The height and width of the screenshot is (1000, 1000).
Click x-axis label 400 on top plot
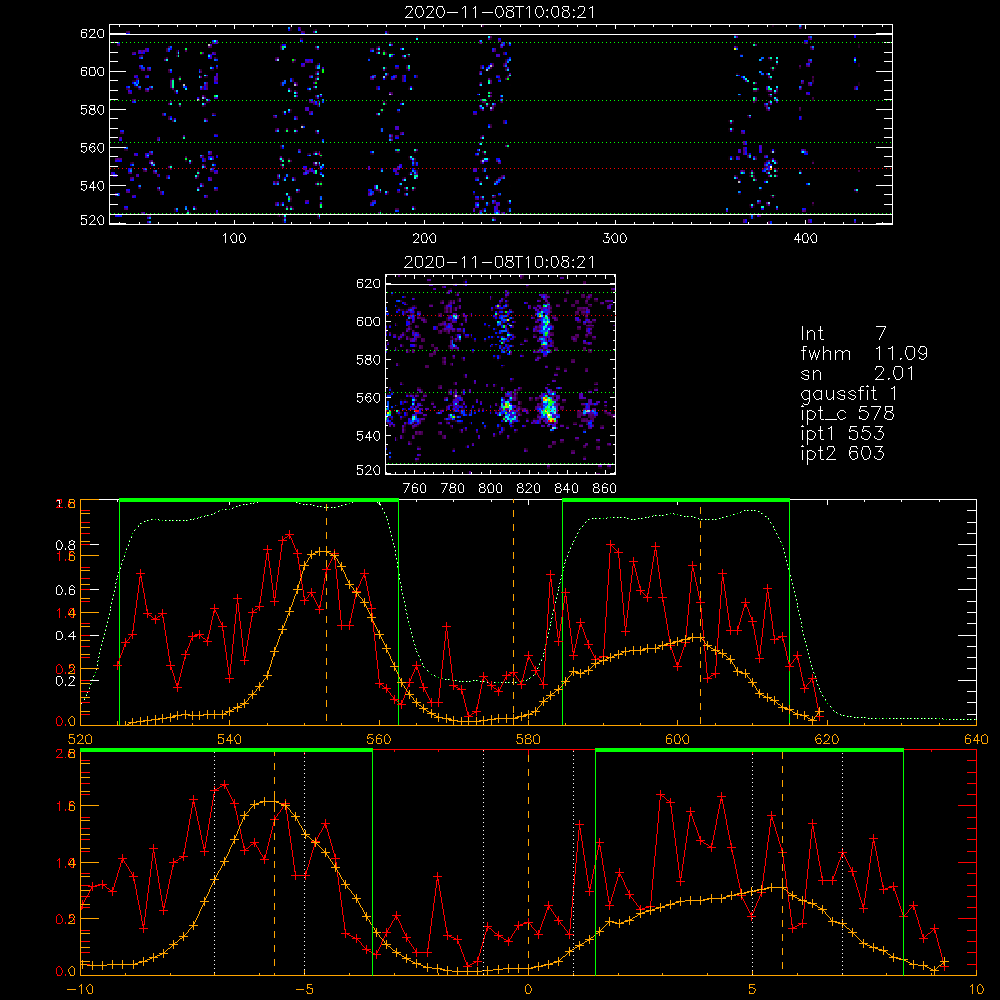pyautogui.click(x=805, y=239)
